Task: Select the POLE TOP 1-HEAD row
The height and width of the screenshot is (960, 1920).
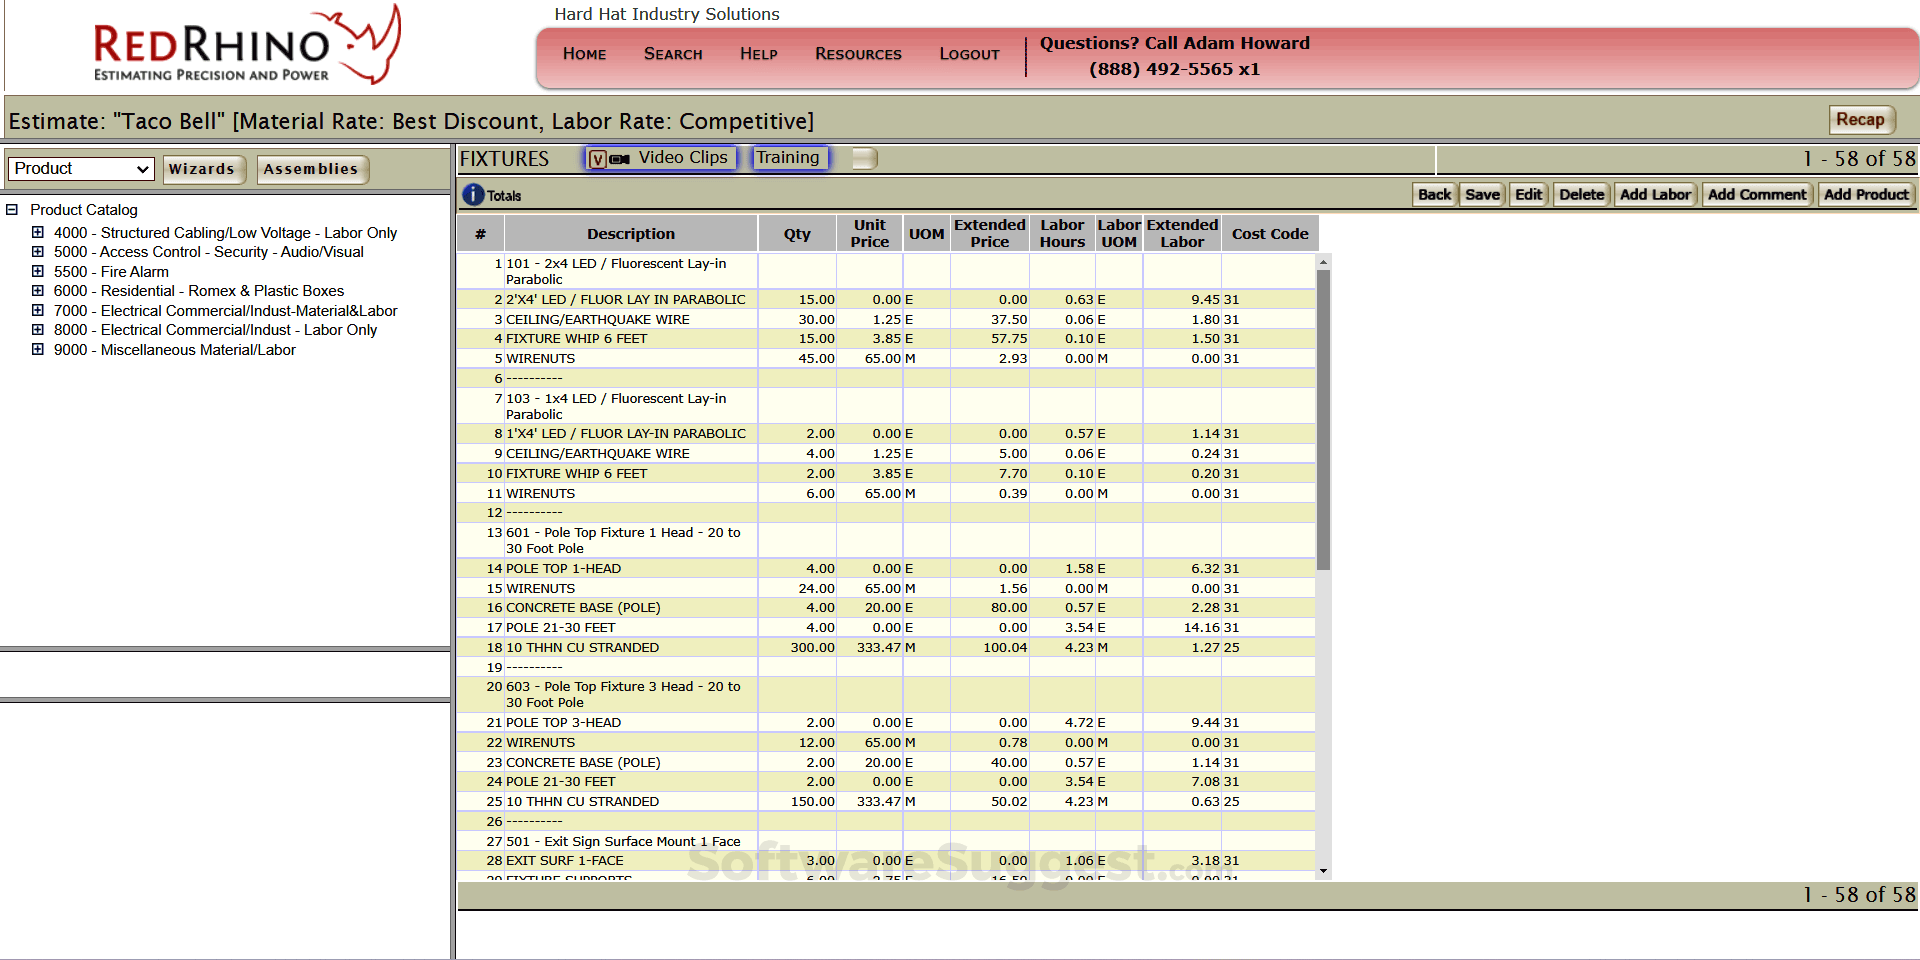Action: coord(563,569)
